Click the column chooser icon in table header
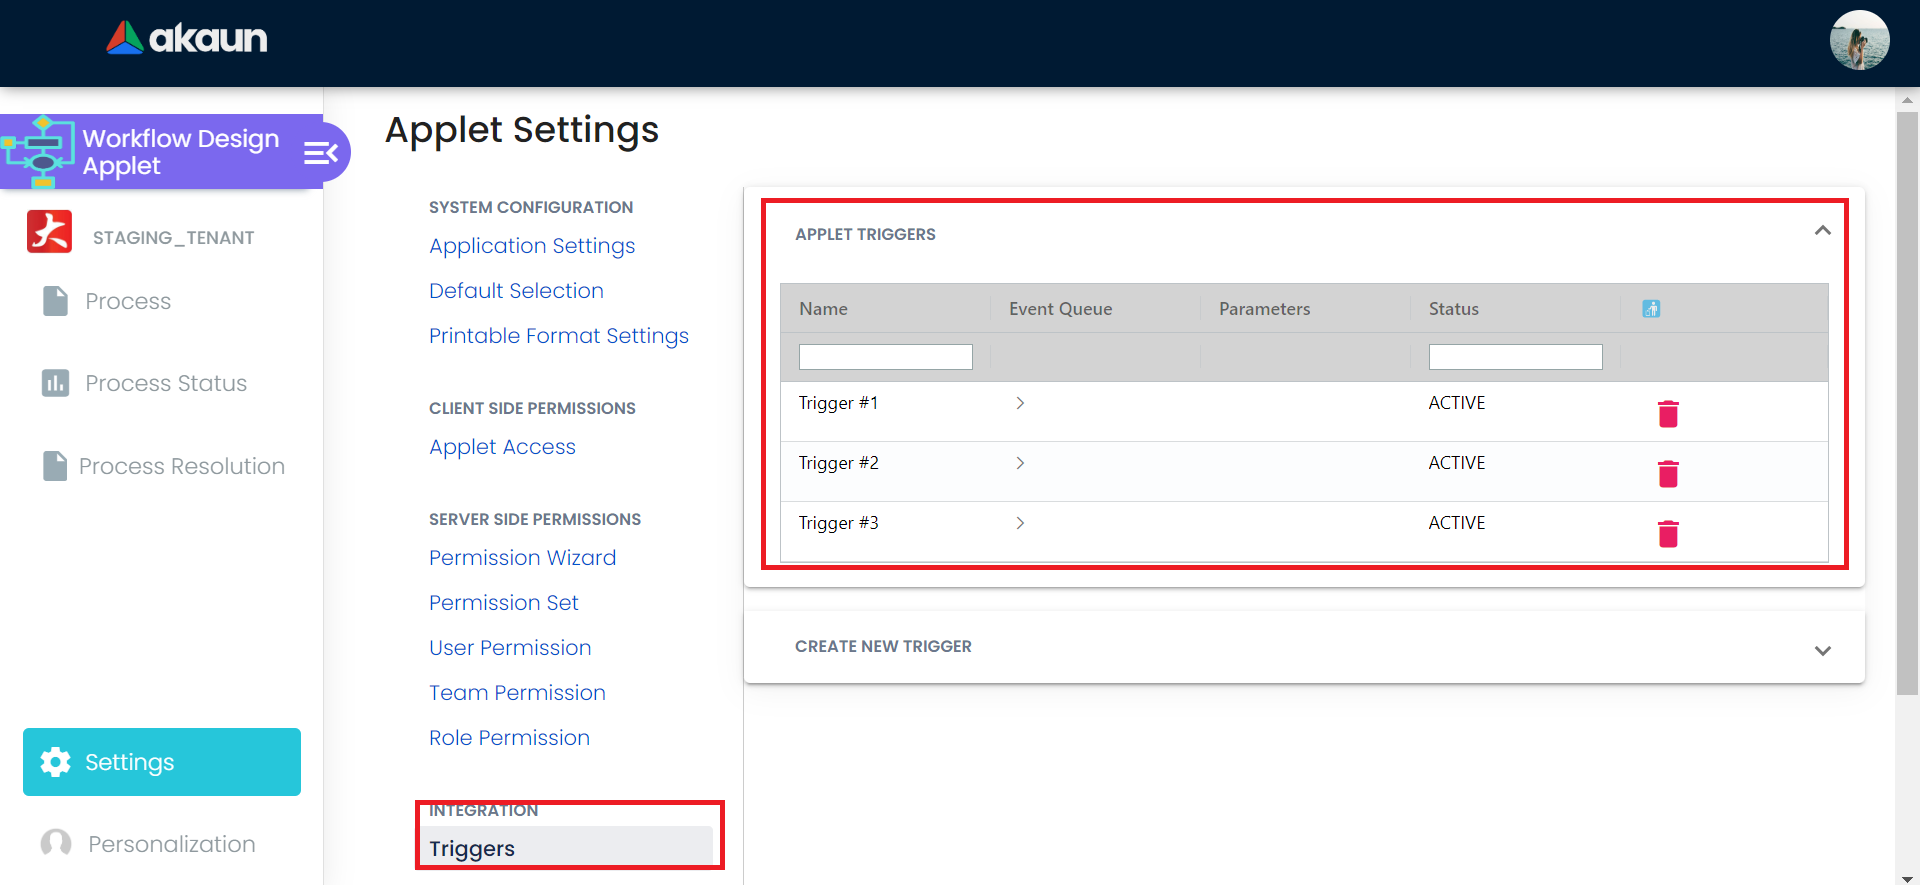Viewport: 1920px width, 885px height. (x=1651, y=309)
